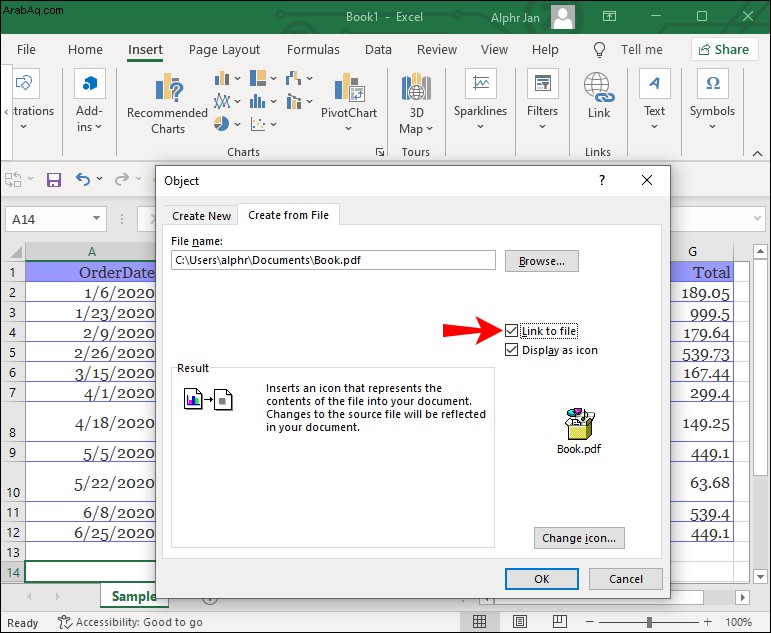Viewport: 771px width, 633px height.
Task: Select the Create from File tab
Action: (x=289, y=215)
